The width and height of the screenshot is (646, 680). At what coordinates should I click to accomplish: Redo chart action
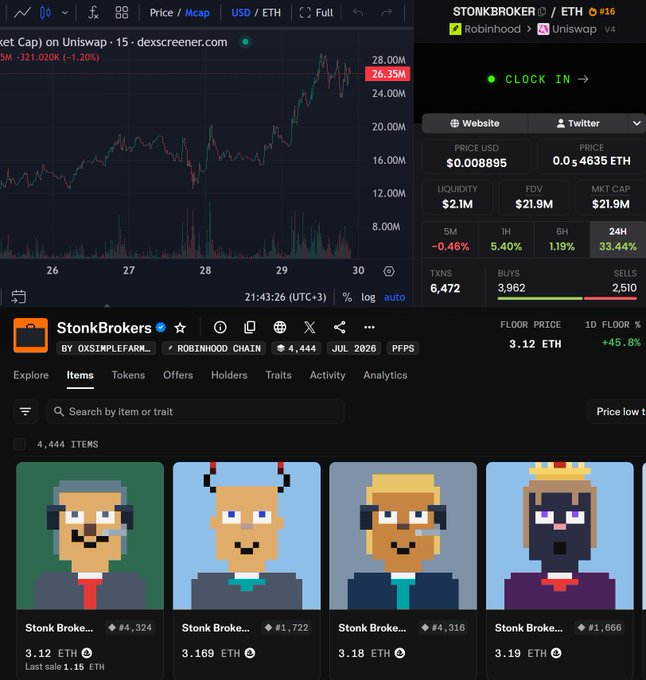pyautogui.click(x=386, y=13)
